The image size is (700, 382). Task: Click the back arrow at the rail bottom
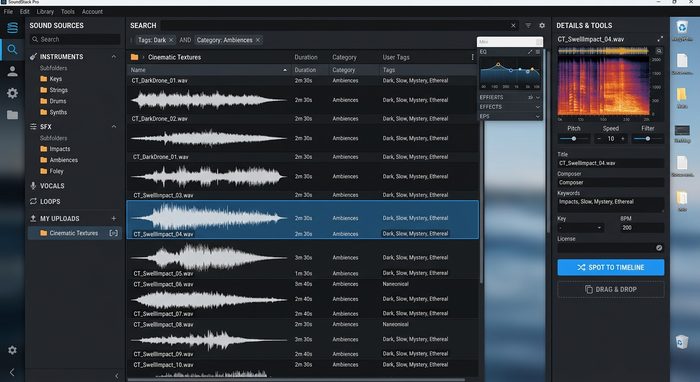pos(12,372)
